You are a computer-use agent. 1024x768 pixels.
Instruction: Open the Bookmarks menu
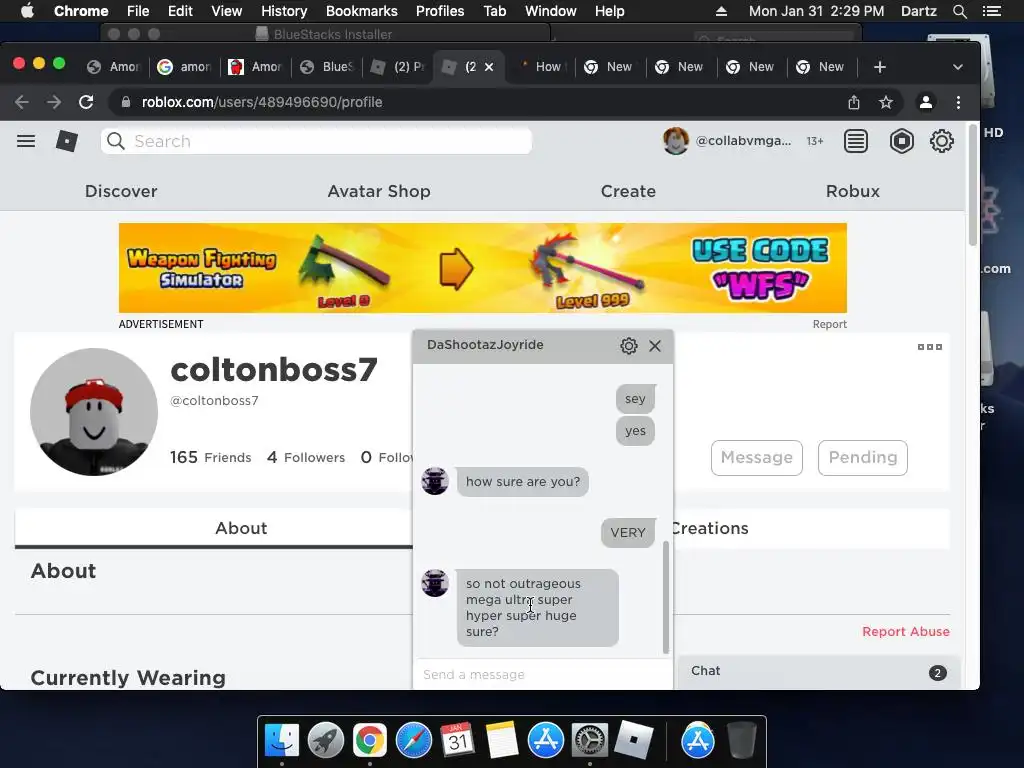click(x=361, y=11)
